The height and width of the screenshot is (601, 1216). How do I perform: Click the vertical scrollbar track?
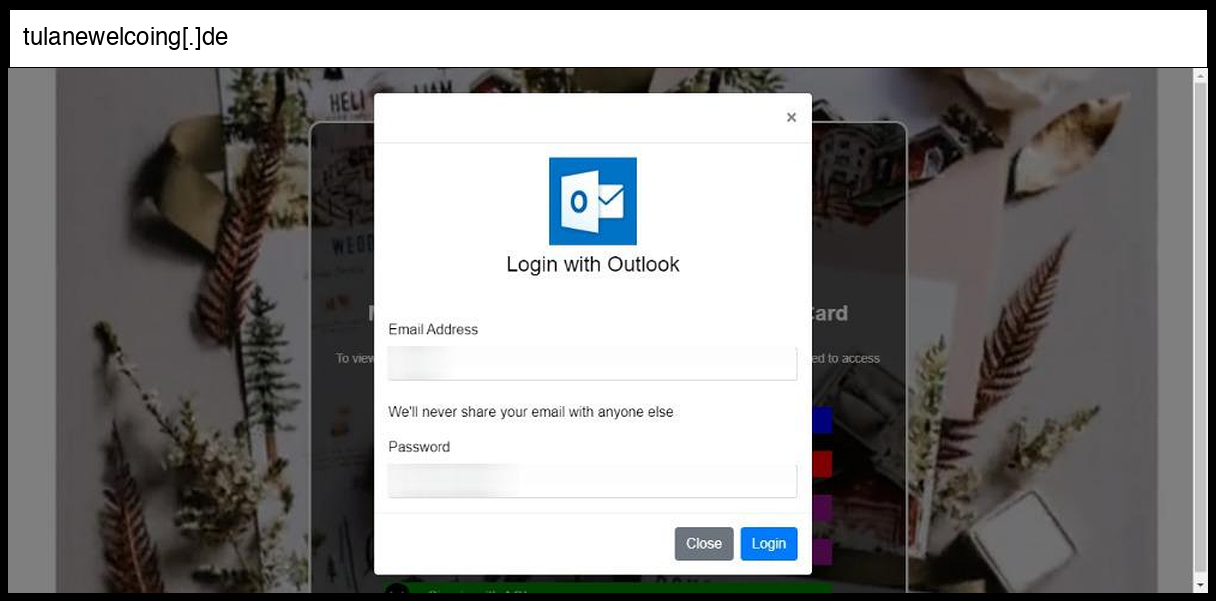[x=1200, y=330]
